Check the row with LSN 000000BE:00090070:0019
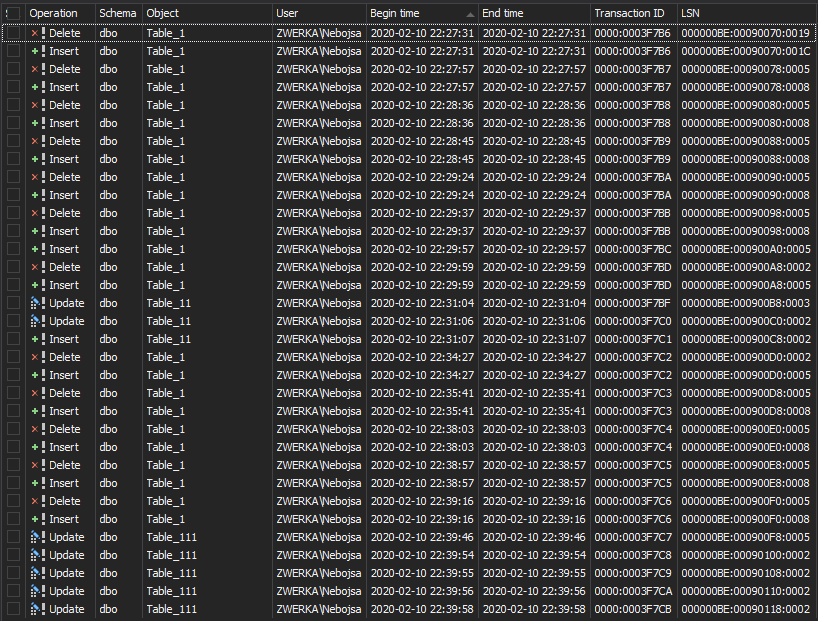 coord(14,33)
